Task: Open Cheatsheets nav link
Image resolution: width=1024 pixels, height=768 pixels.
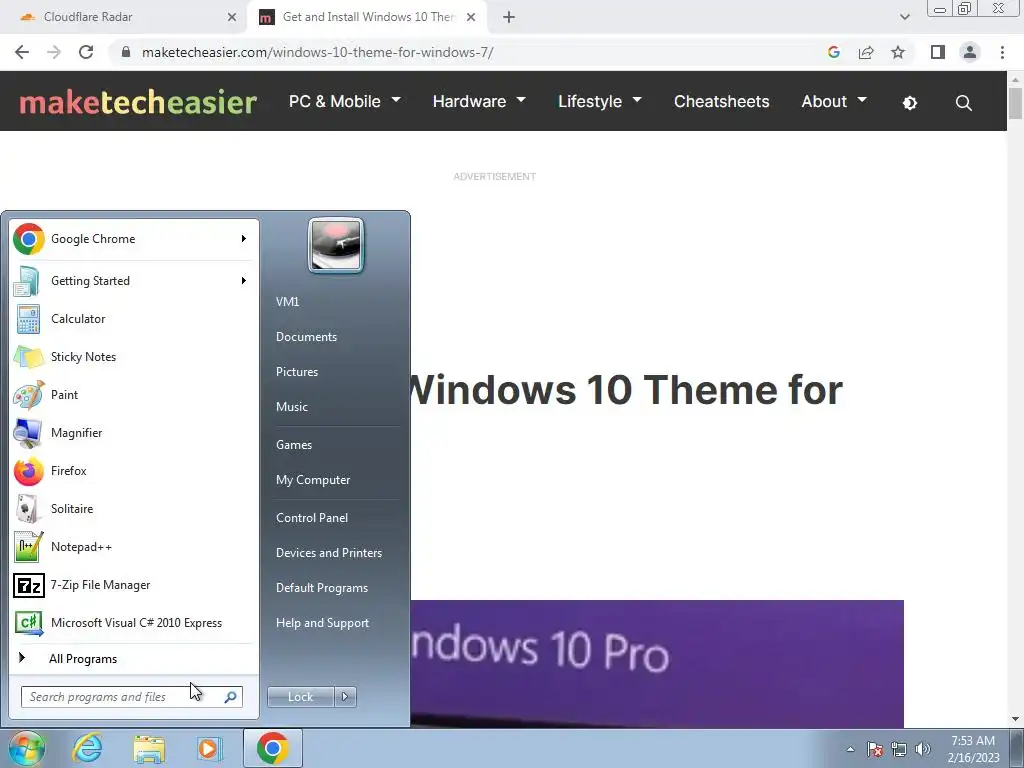Action: [722, 101]
